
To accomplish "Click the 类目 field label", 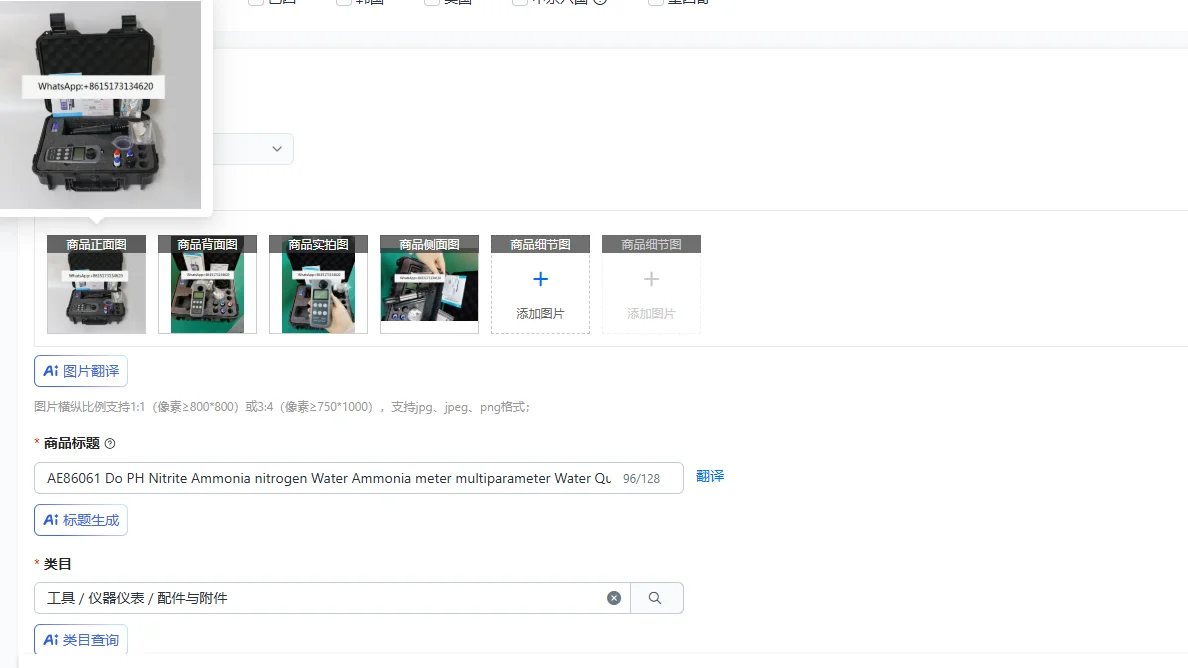I will tap(57, 564).
